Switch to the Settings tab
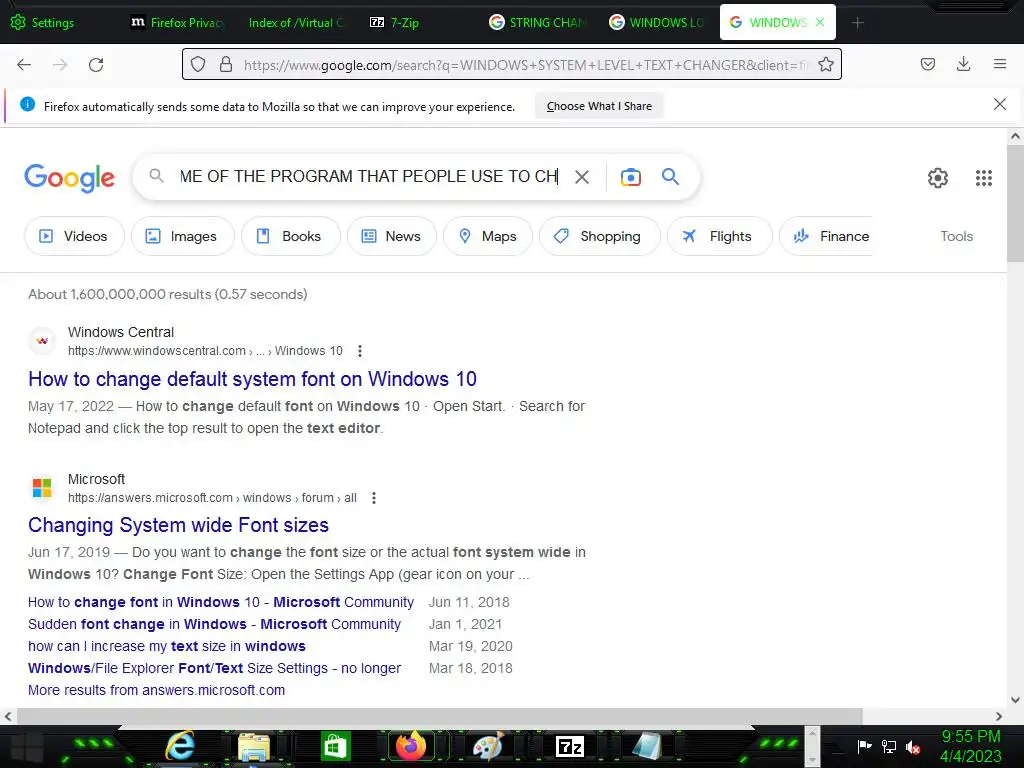This screenshot has width=1024, height=768. click(42, 22)
